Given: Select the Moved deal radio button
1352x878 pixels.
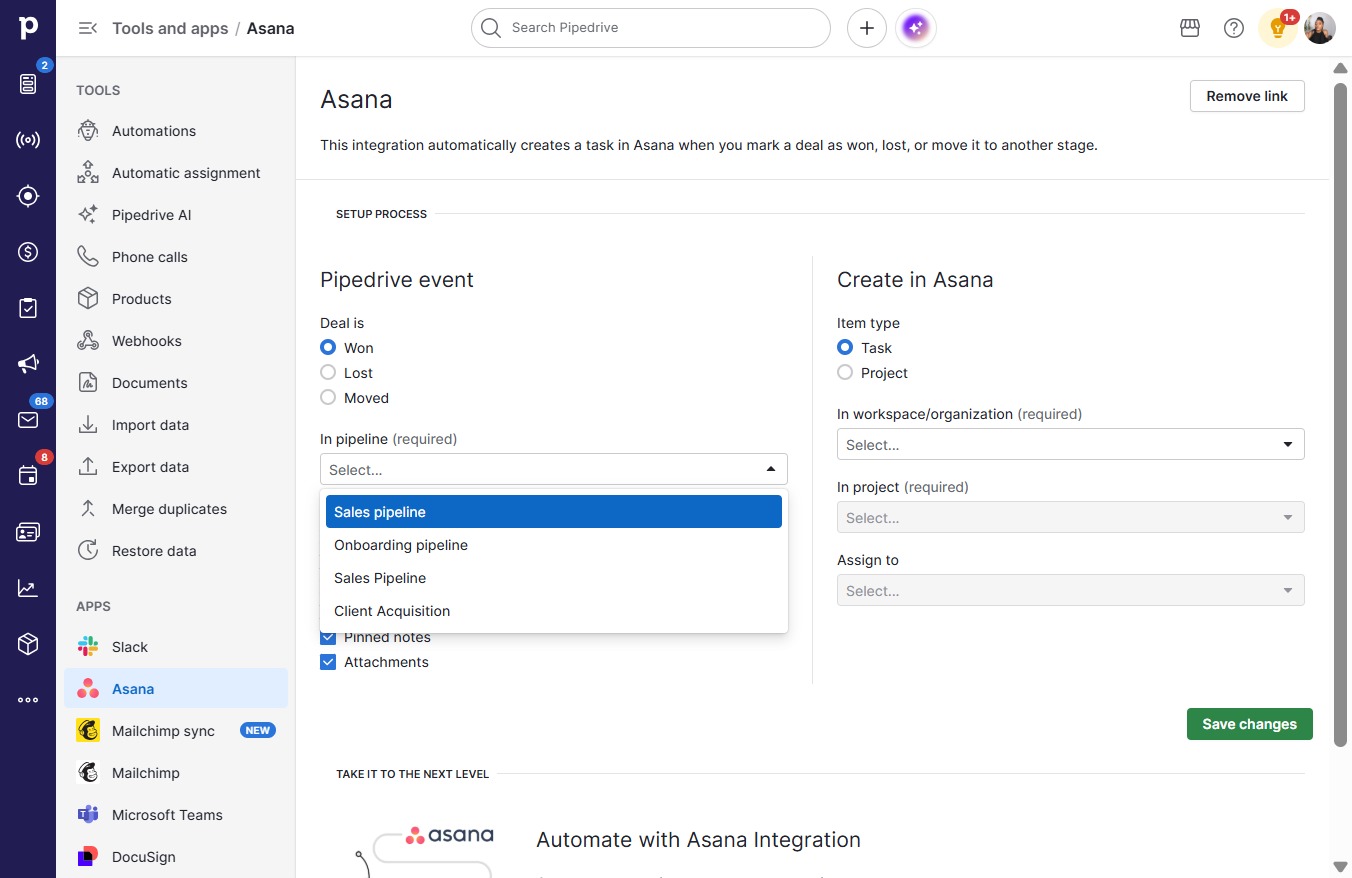Looking at the screenshot, I should 328,398.
